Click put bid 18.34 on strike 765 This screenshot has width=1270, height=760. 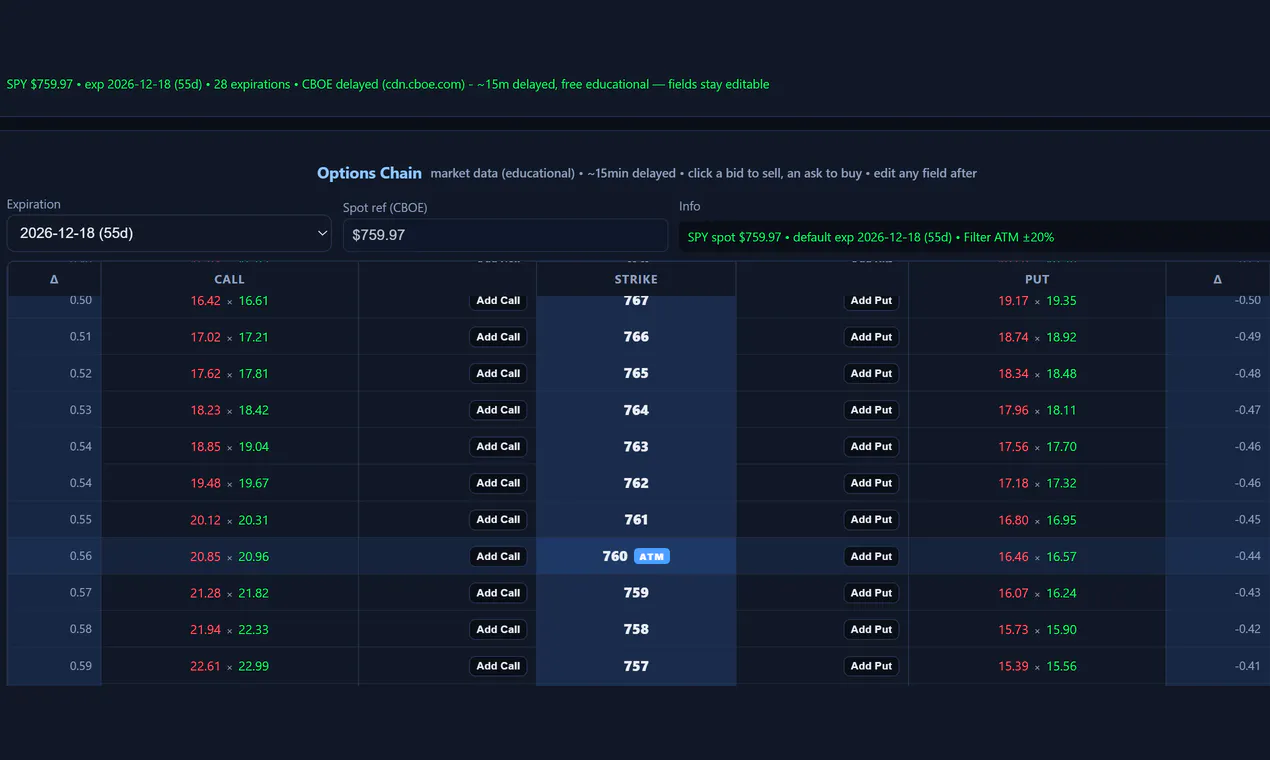click(x=1013, y=373)
